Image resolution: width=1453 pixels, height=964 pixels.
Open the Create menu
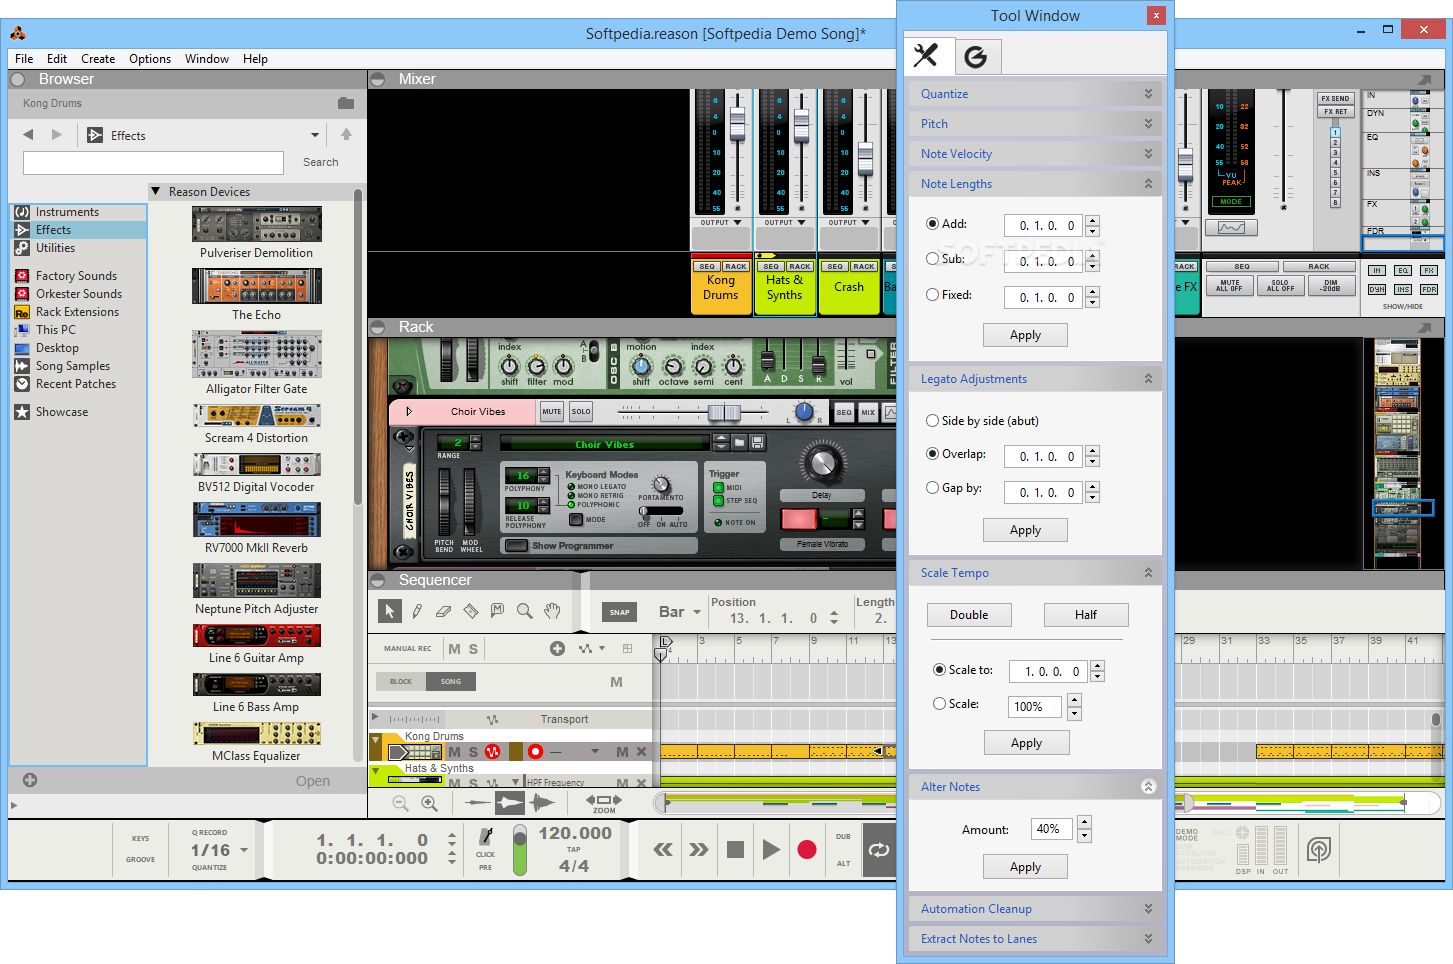98,59
